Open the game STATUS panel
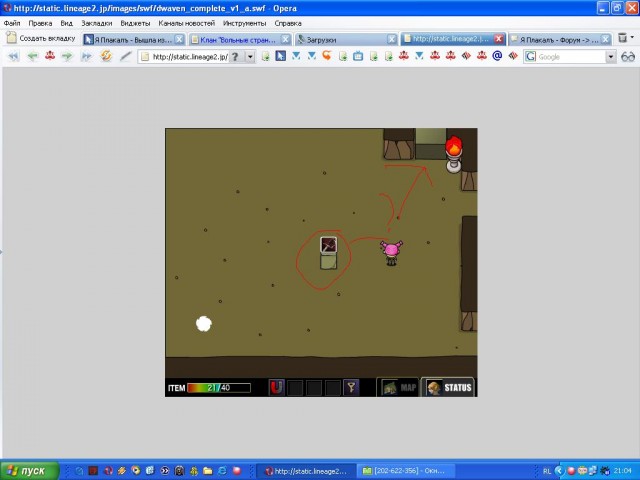The width and height of the screenshot is (640, 480). (448, 387)
